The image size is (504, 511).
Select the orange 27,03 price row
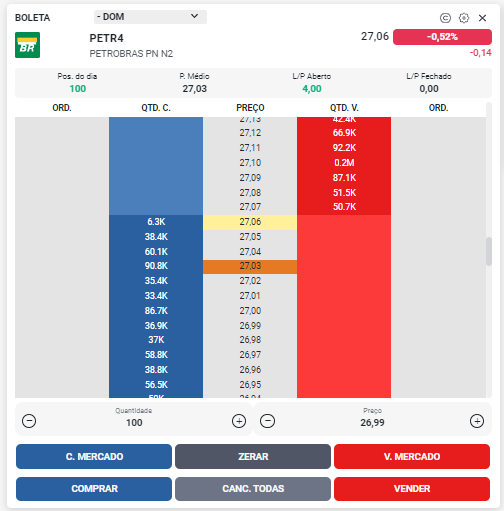coord(250,267)
